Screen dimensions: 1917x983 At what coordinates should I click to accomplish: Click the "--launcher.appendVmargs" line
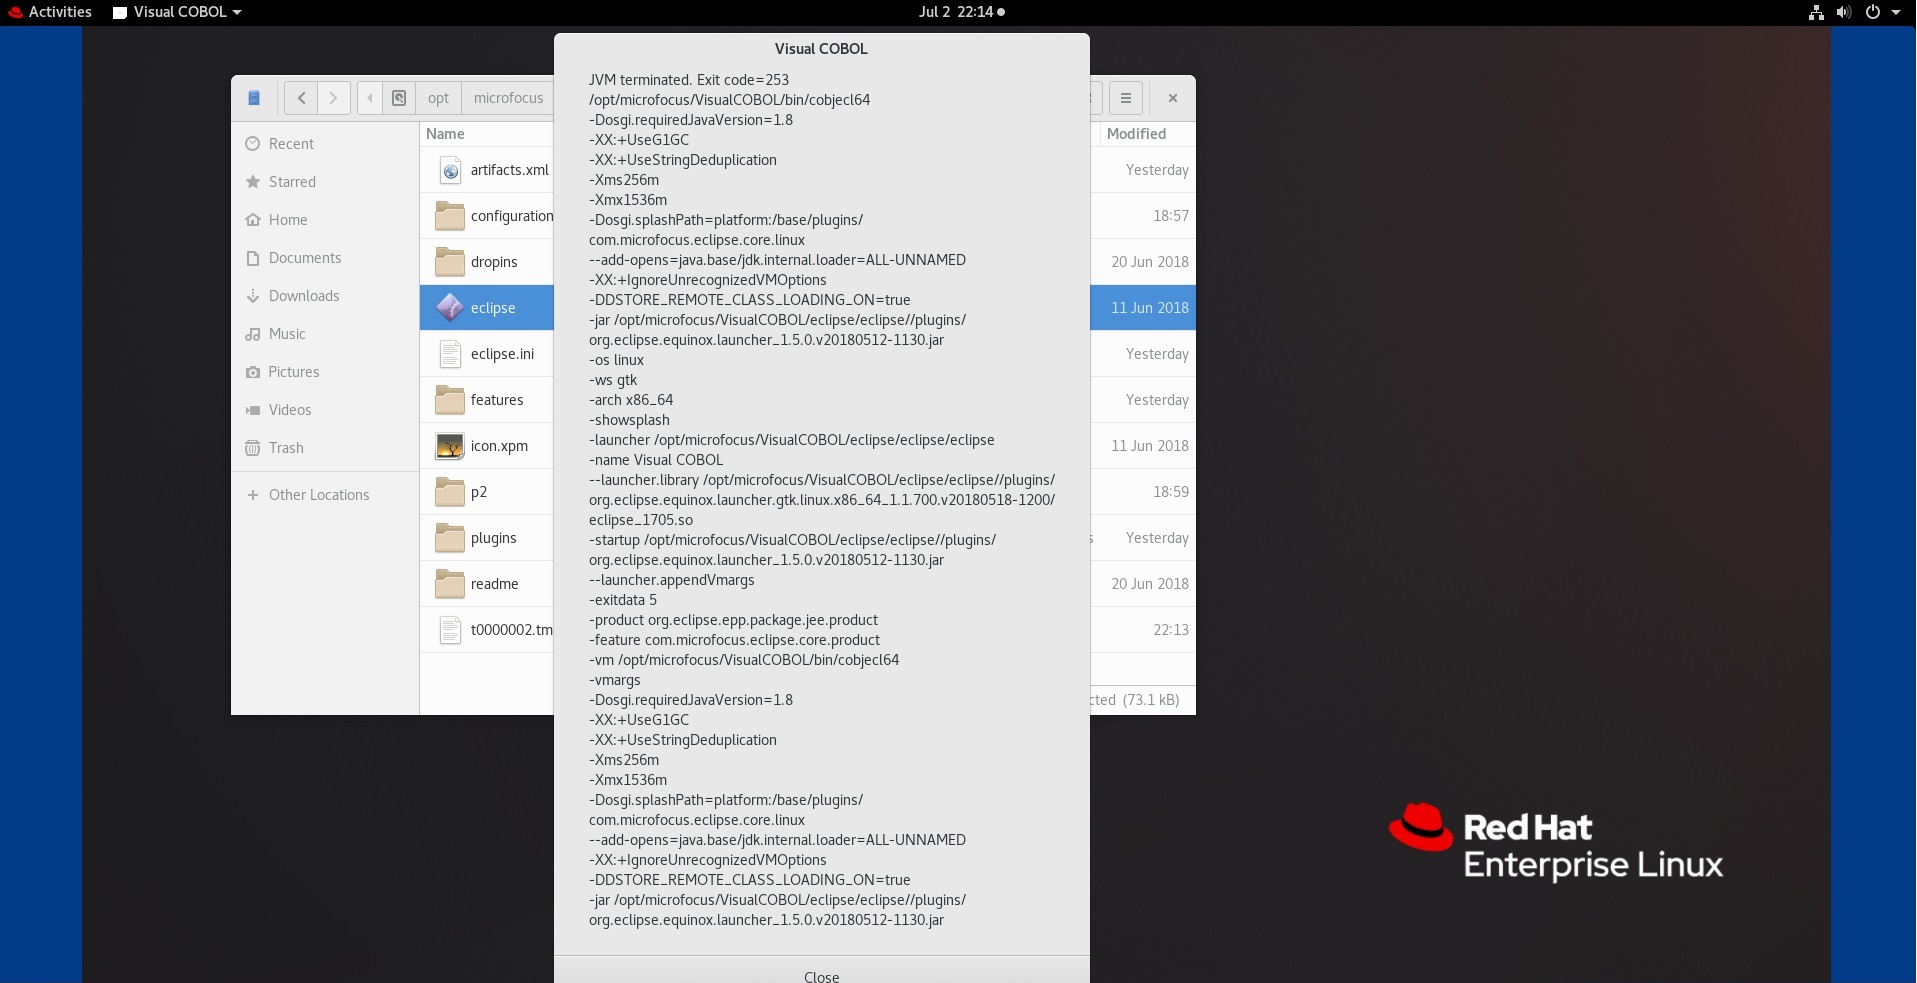coord(672,580)
